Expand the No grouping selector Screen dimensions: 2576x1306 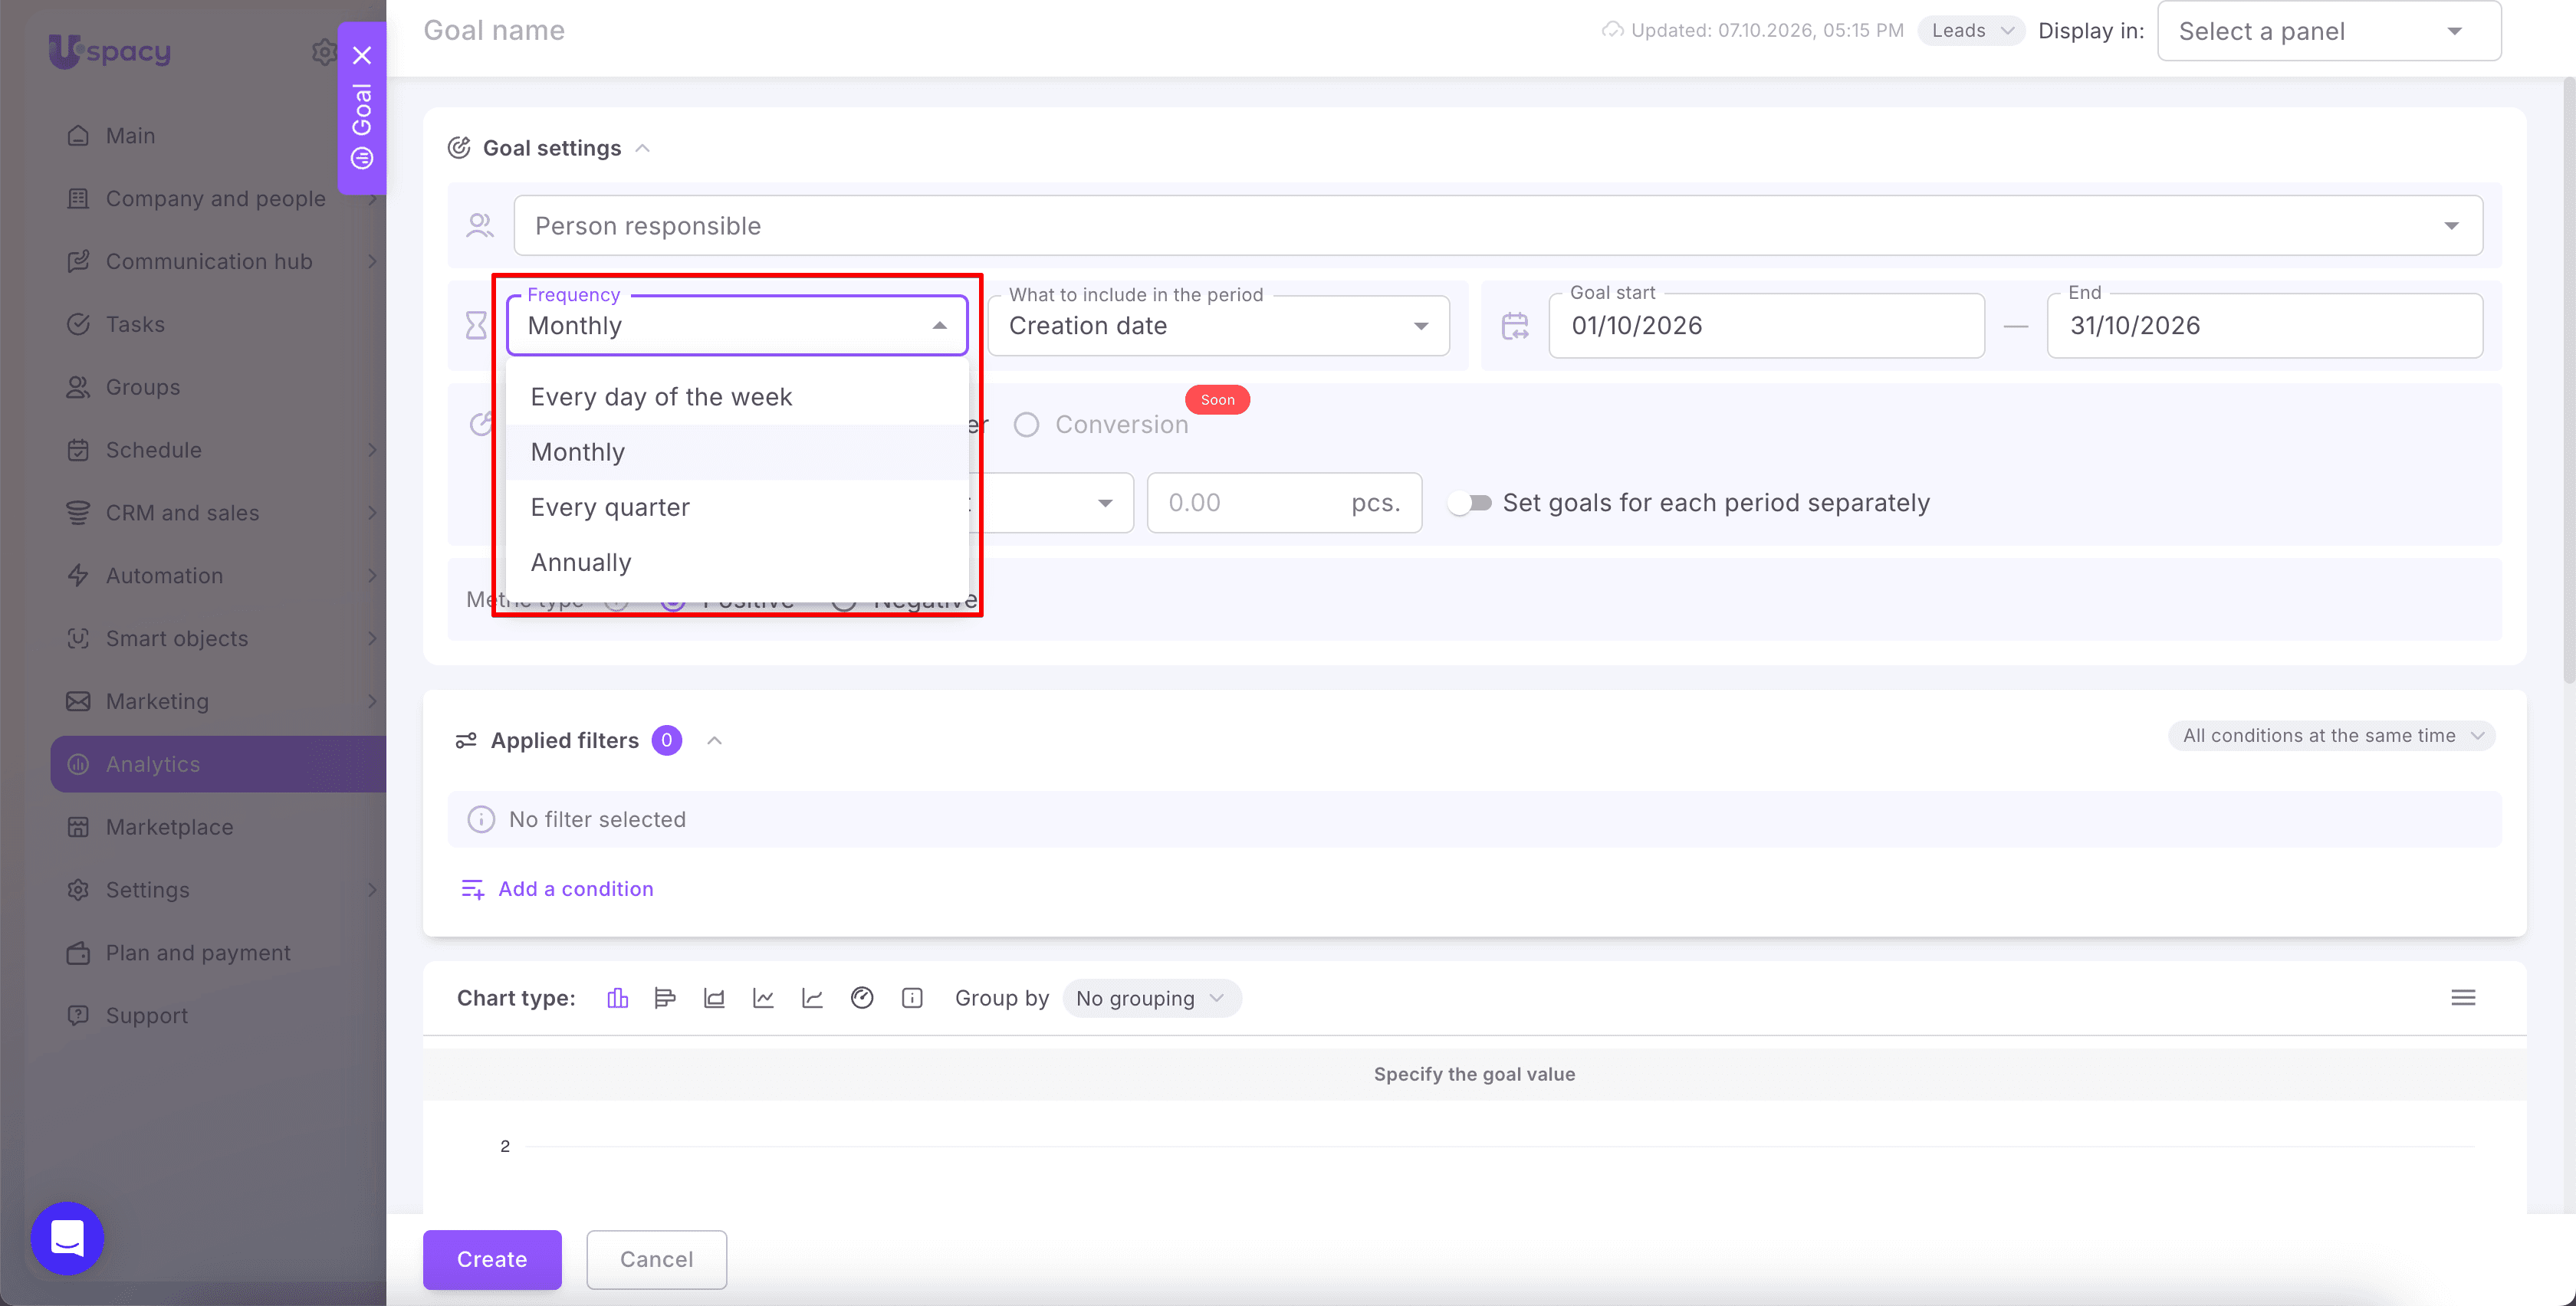(x=1151, y=998)
